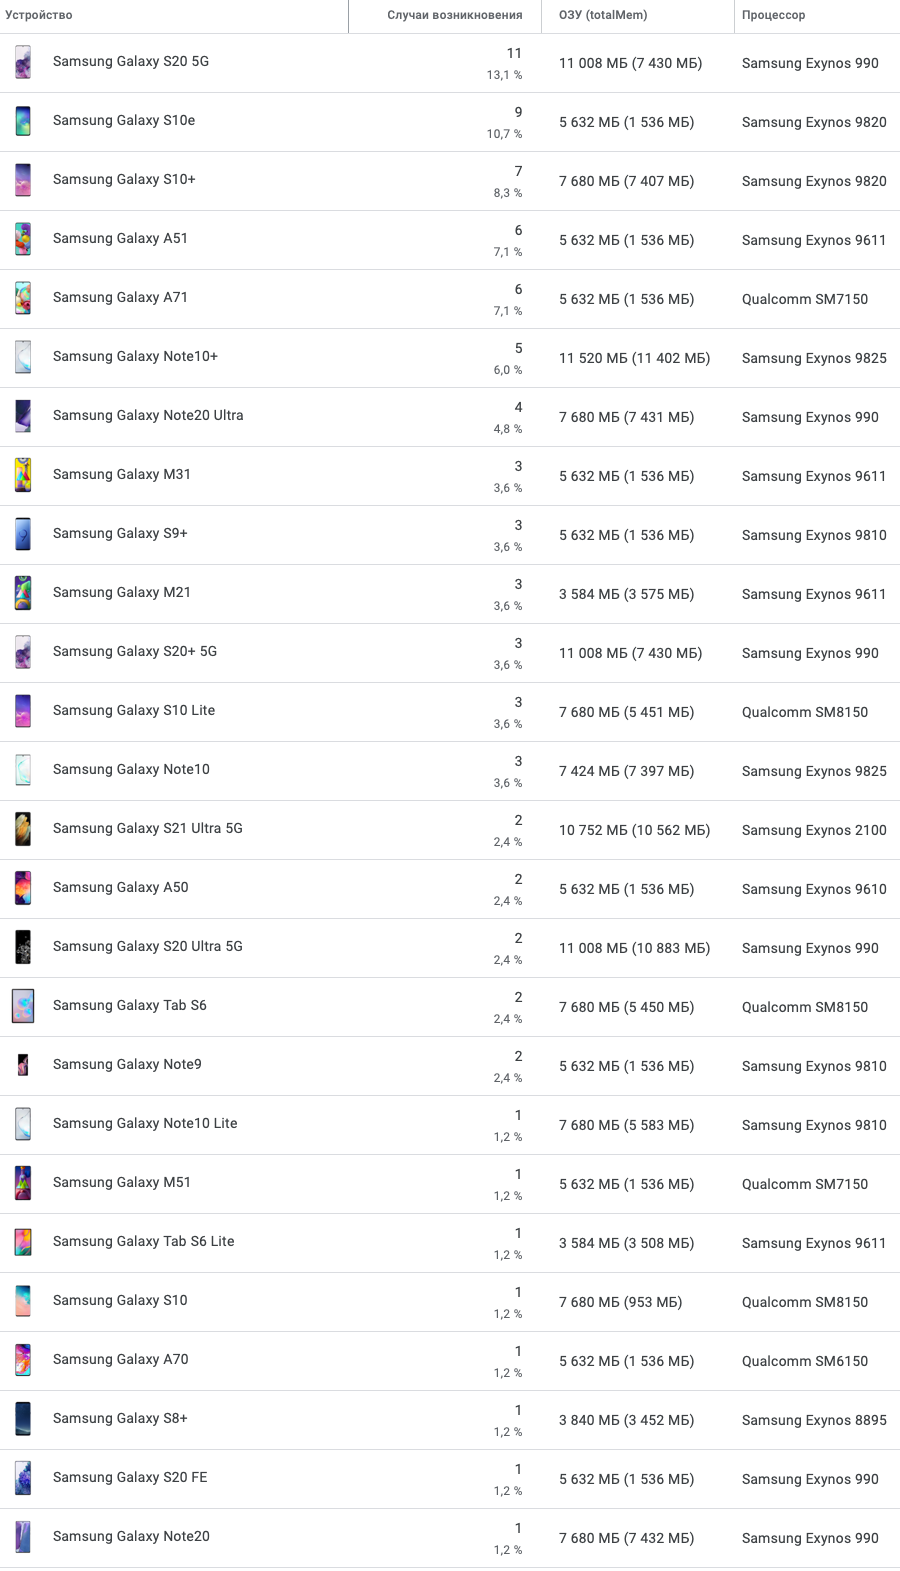Open the Samsung Galaxy A71 device entry
This screenshot has height=1571, width=900.
[120, 298]
